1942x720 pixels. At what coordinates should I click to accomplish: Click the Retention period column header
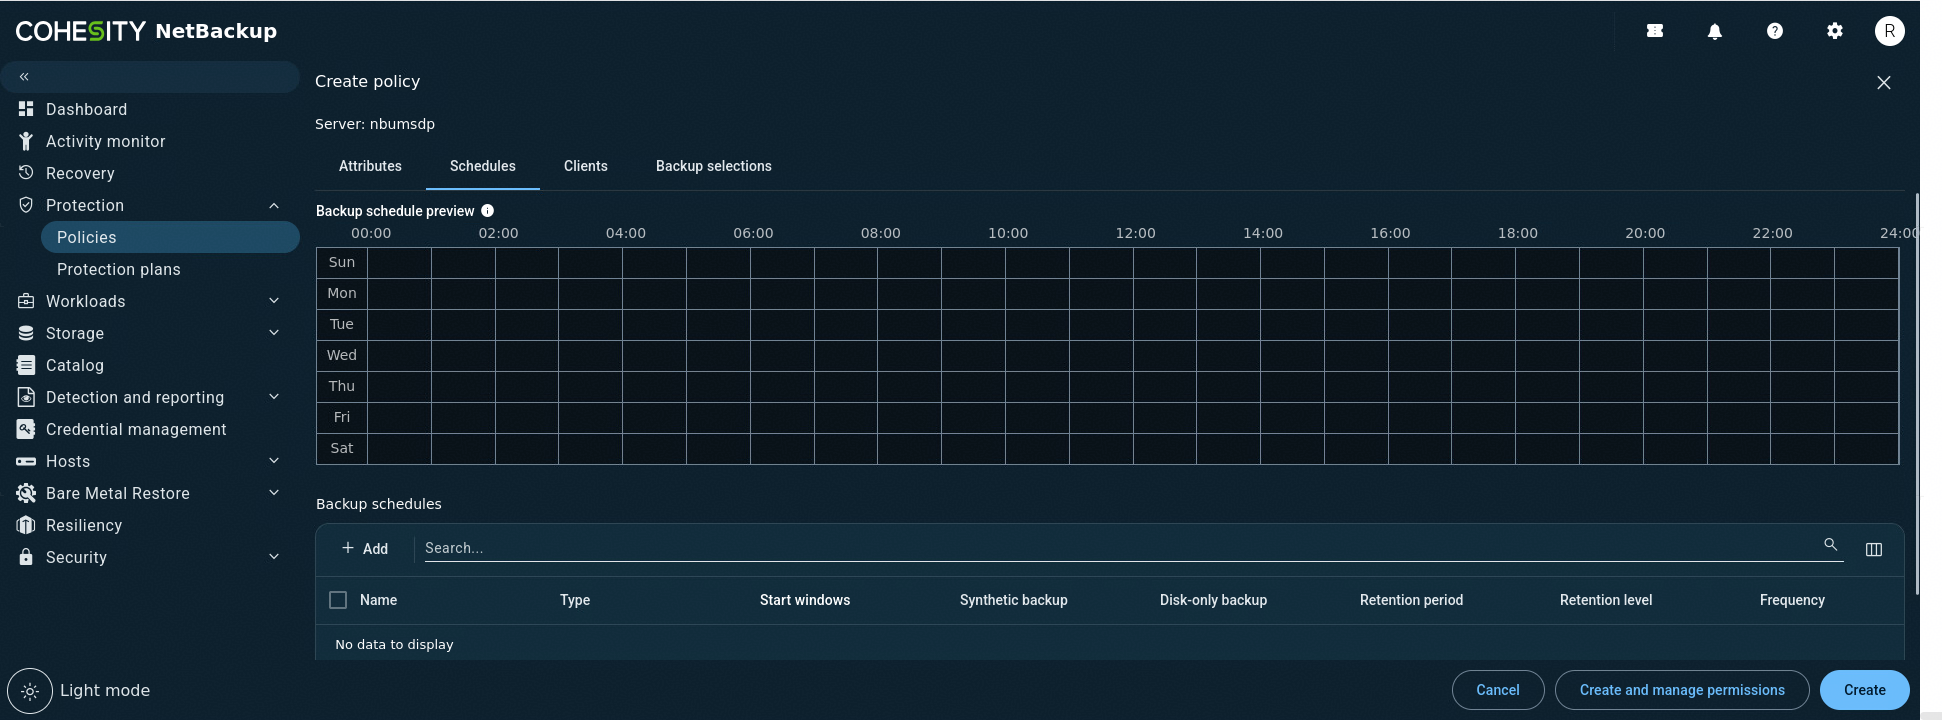pos(1411,600)
